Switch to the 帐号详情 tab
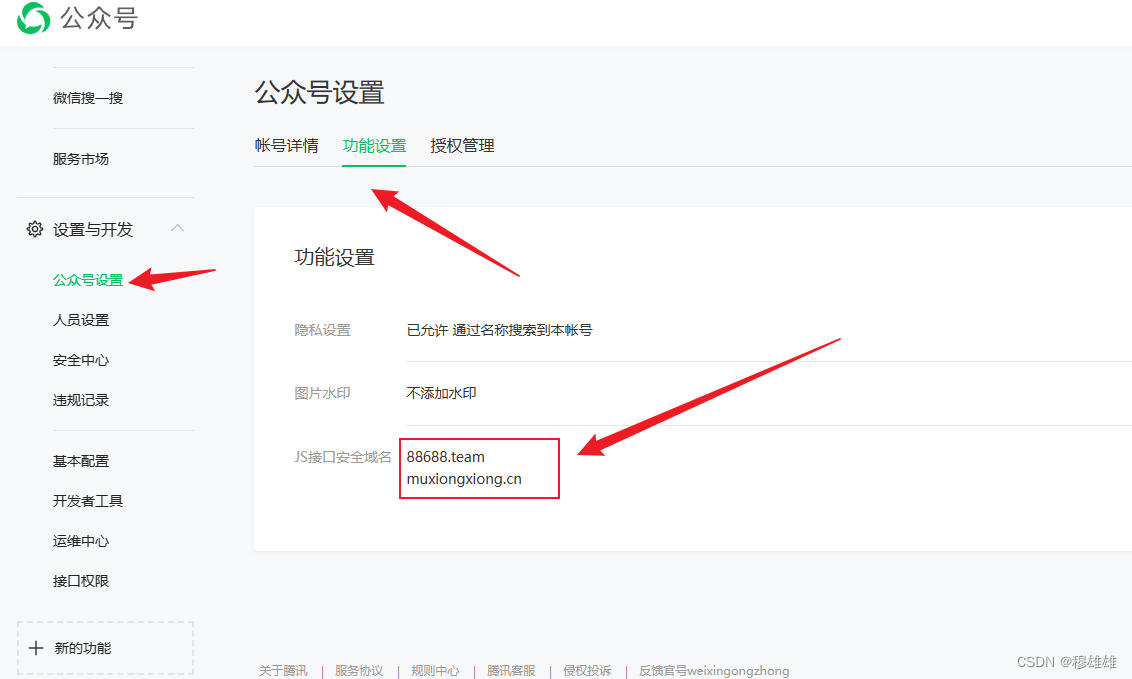The height and width of the screenshot is (679, 1132). 287,146
